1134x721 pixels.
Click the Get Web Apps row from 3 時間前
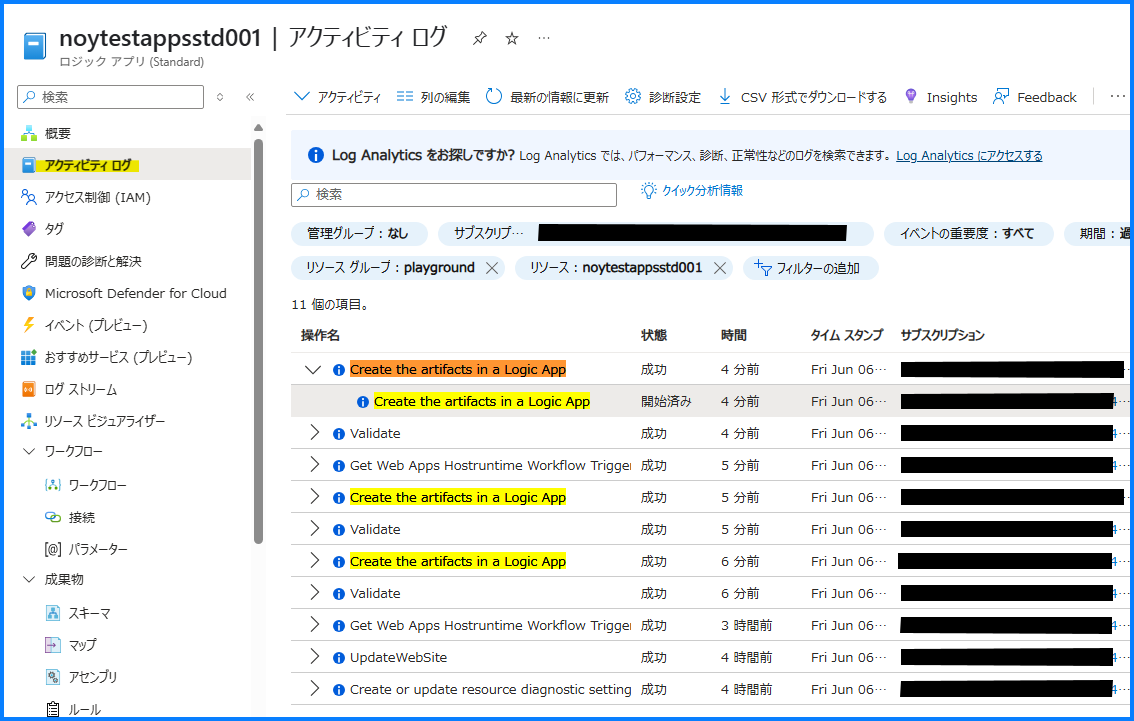[x=712, y=625]
